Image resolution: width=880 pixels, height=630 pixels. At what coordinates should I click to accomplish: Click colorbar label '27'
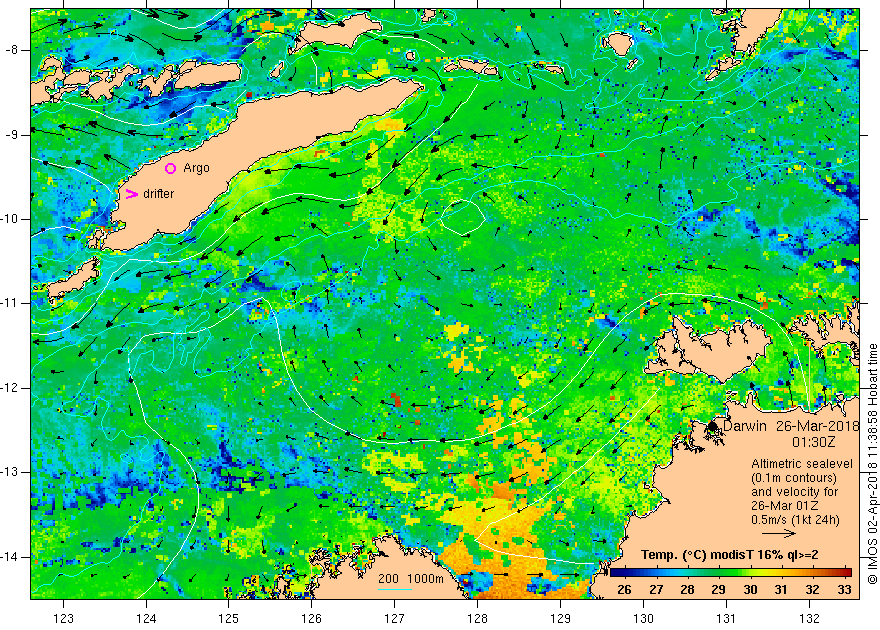tap(656, 590)
